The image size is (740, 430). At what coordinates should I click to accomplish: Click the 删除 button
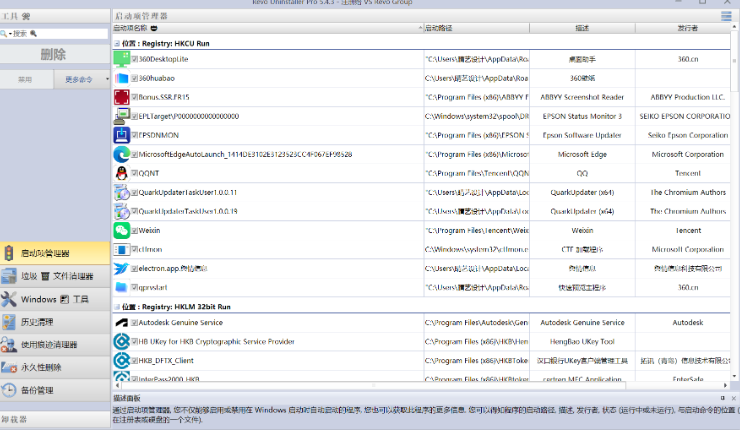click(x=54, y=54)
